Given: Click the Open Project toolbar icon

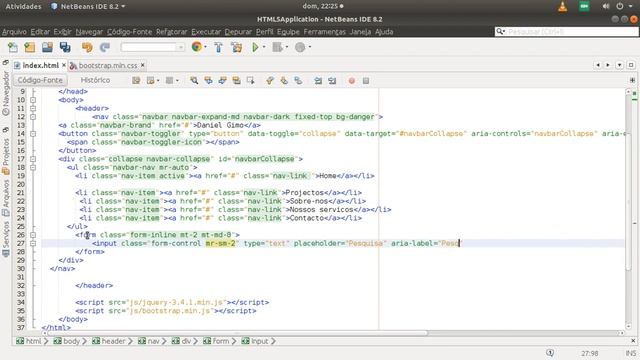Looking at the screenshot, I should 47,47.
